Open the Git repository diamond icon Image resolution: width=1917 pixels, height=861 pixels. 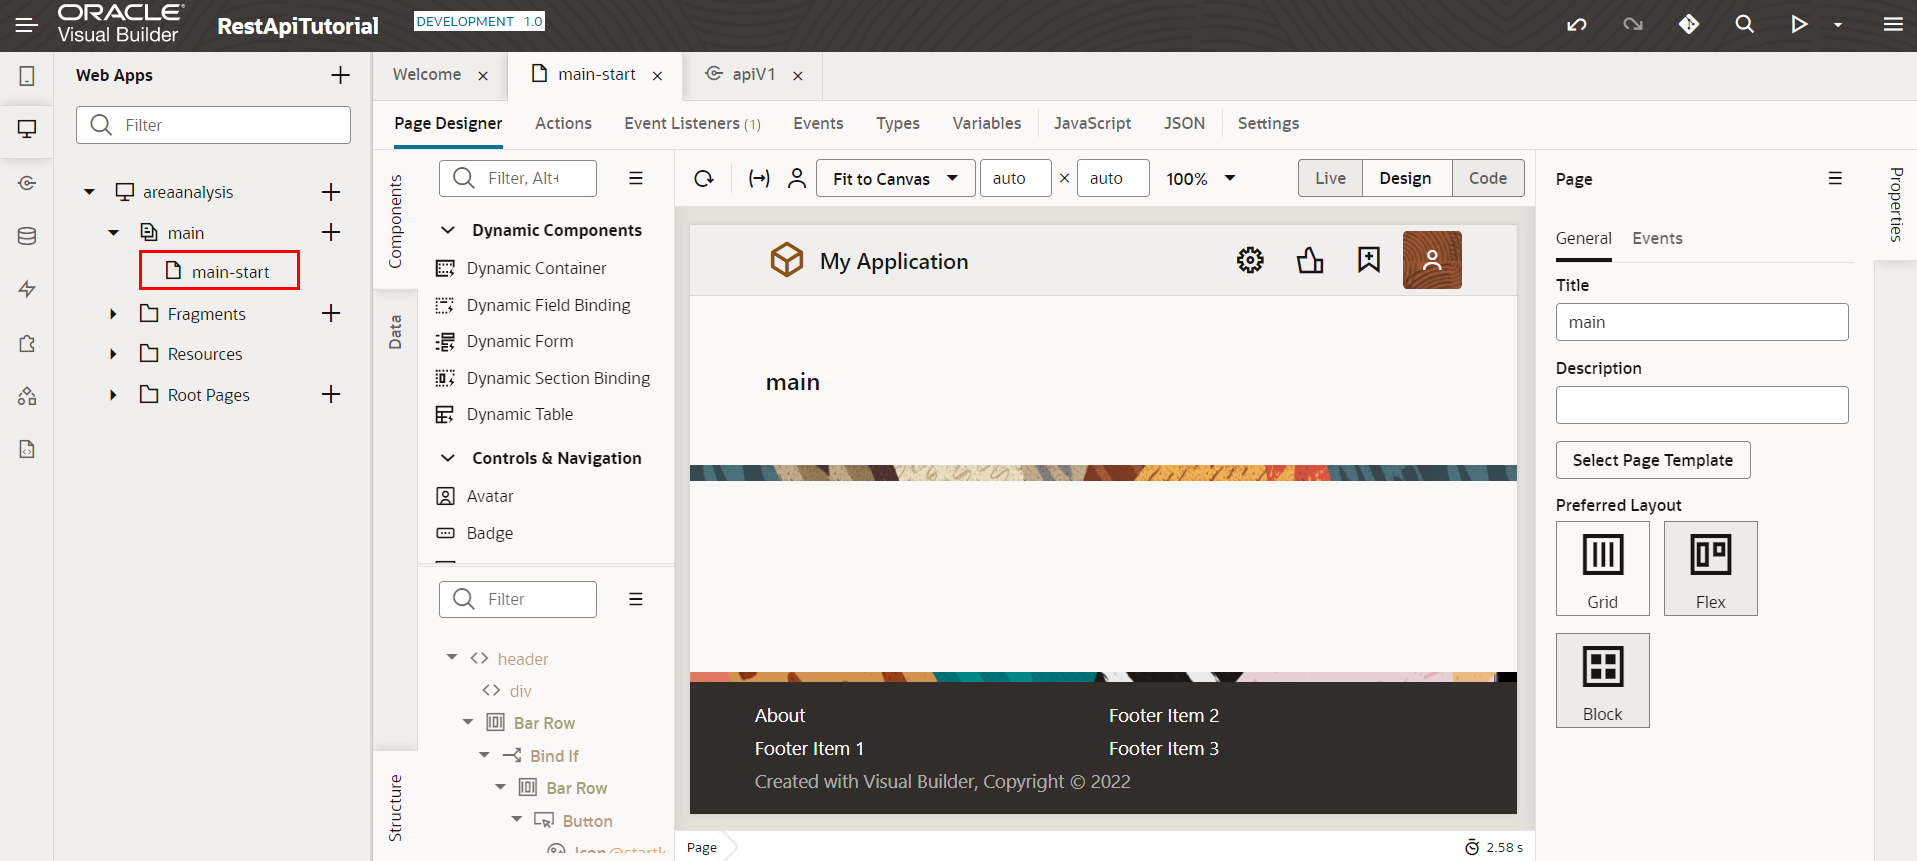pyautogui.click(x=1689, y=25)
